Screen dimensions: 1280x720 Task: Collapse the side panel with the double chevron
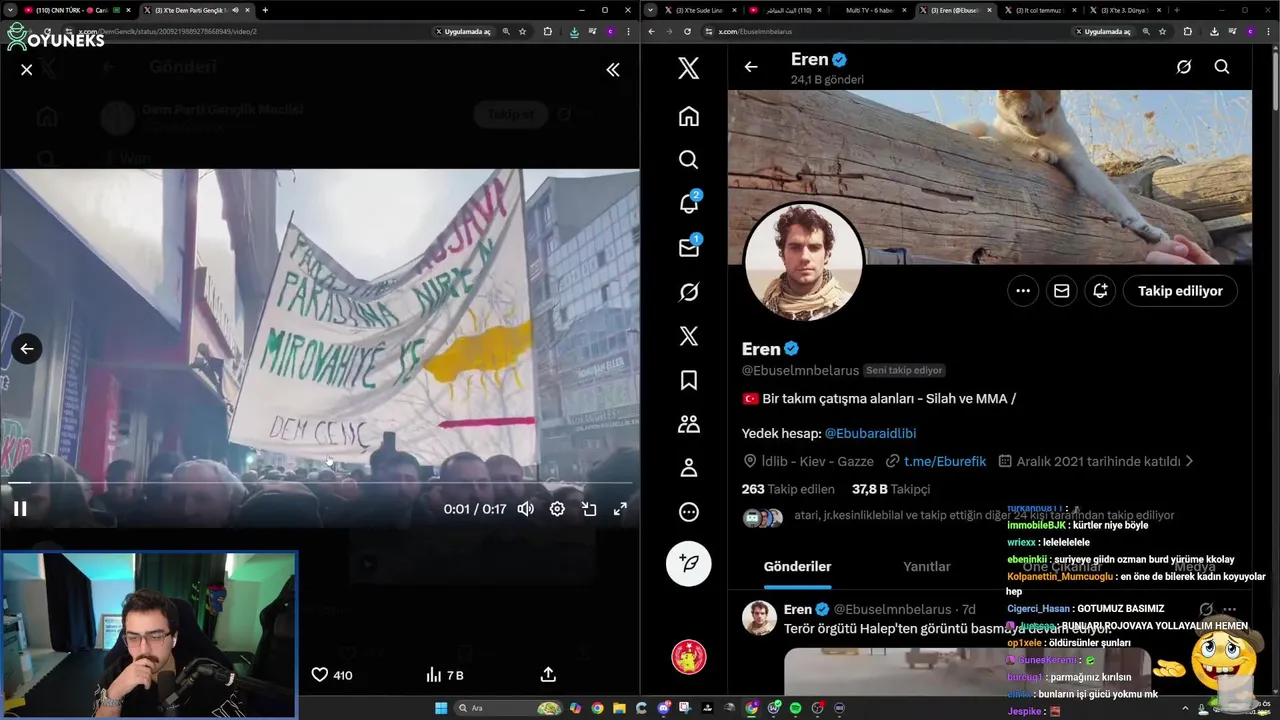point(612,69)
